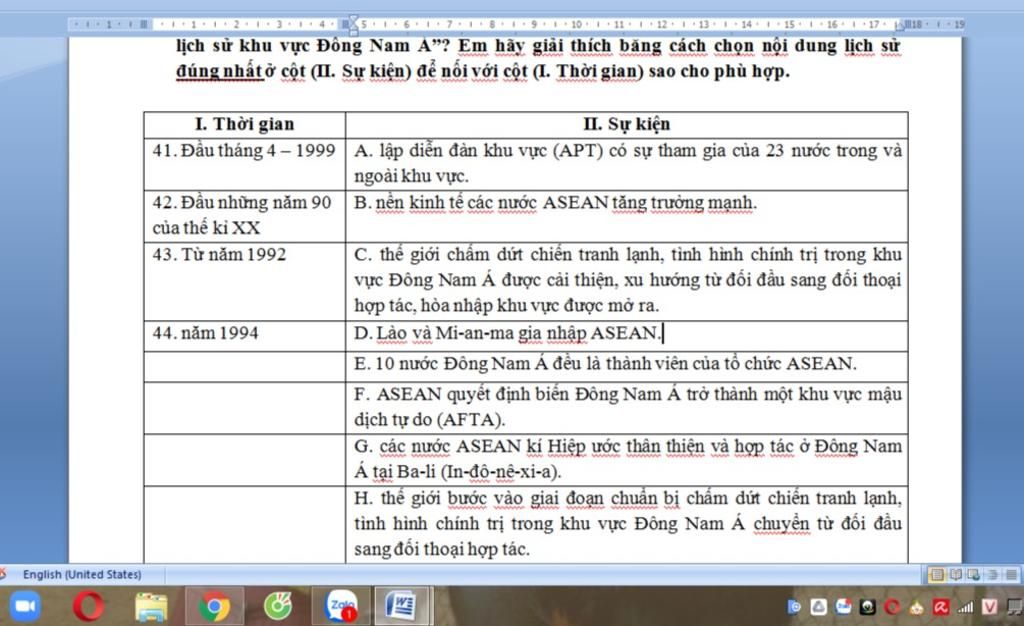The height and width of the screenshot is (626, 1024).
Task: Click the first line indent ruler marker
Action: tap(353, 20)
